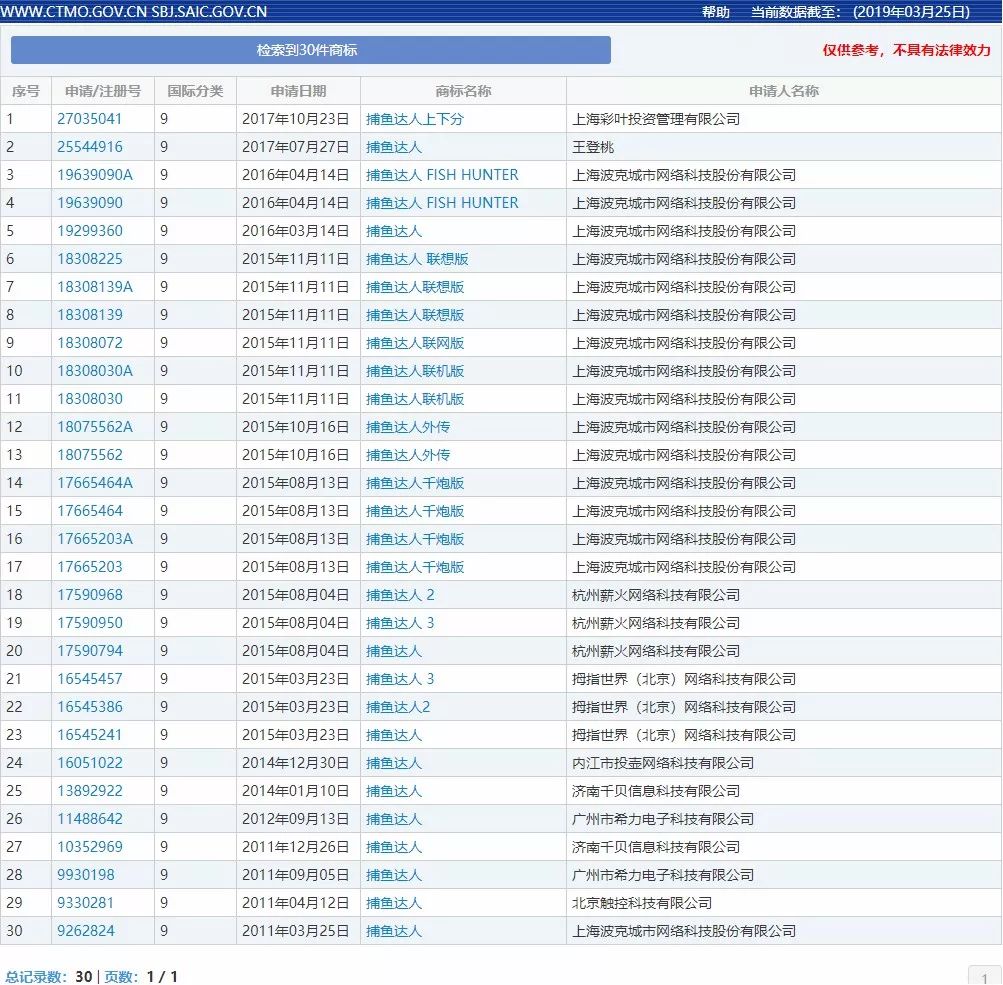The image size is (1003, 985).
Task: Open 捕鱼达人 3 trademark in row 21
Action: point(400,679)
